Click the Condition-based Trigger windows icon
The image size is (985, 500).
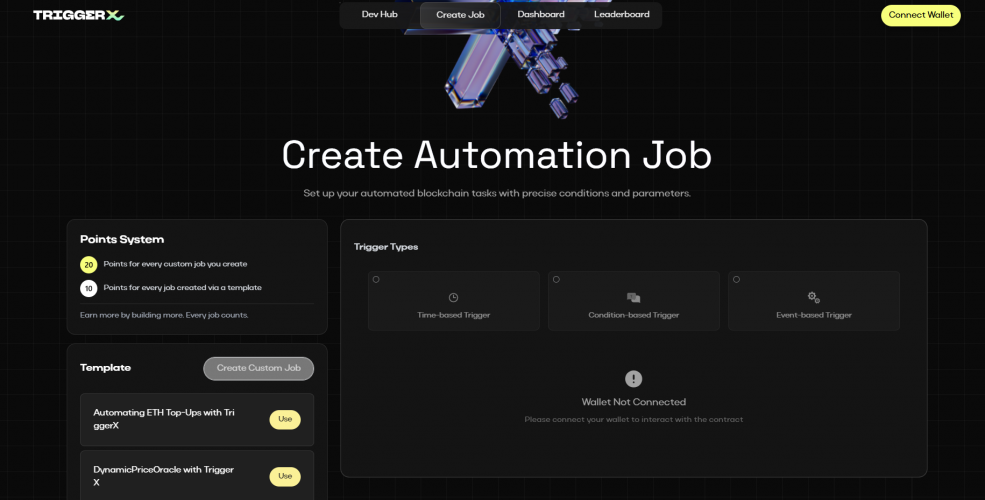[x=633, y=297]
